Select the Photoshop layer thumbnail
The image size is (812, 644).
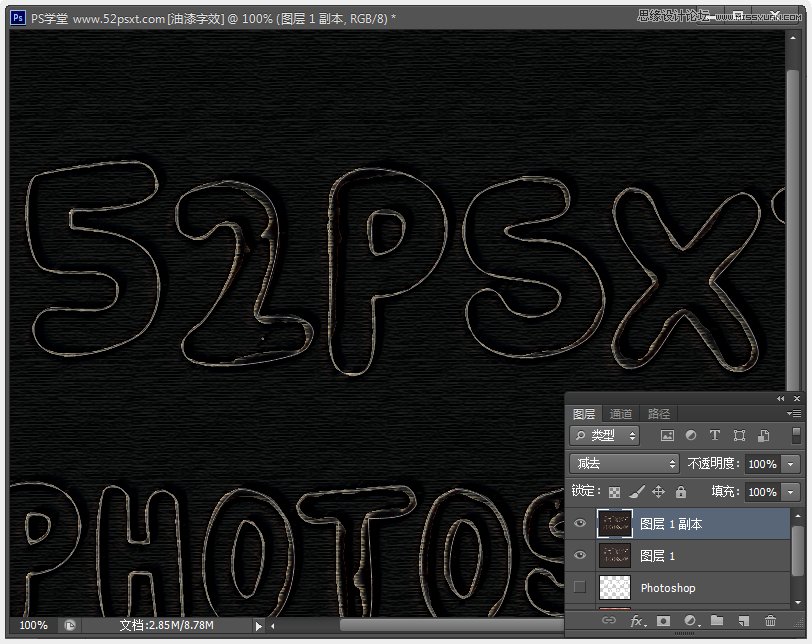click(614, 587)
